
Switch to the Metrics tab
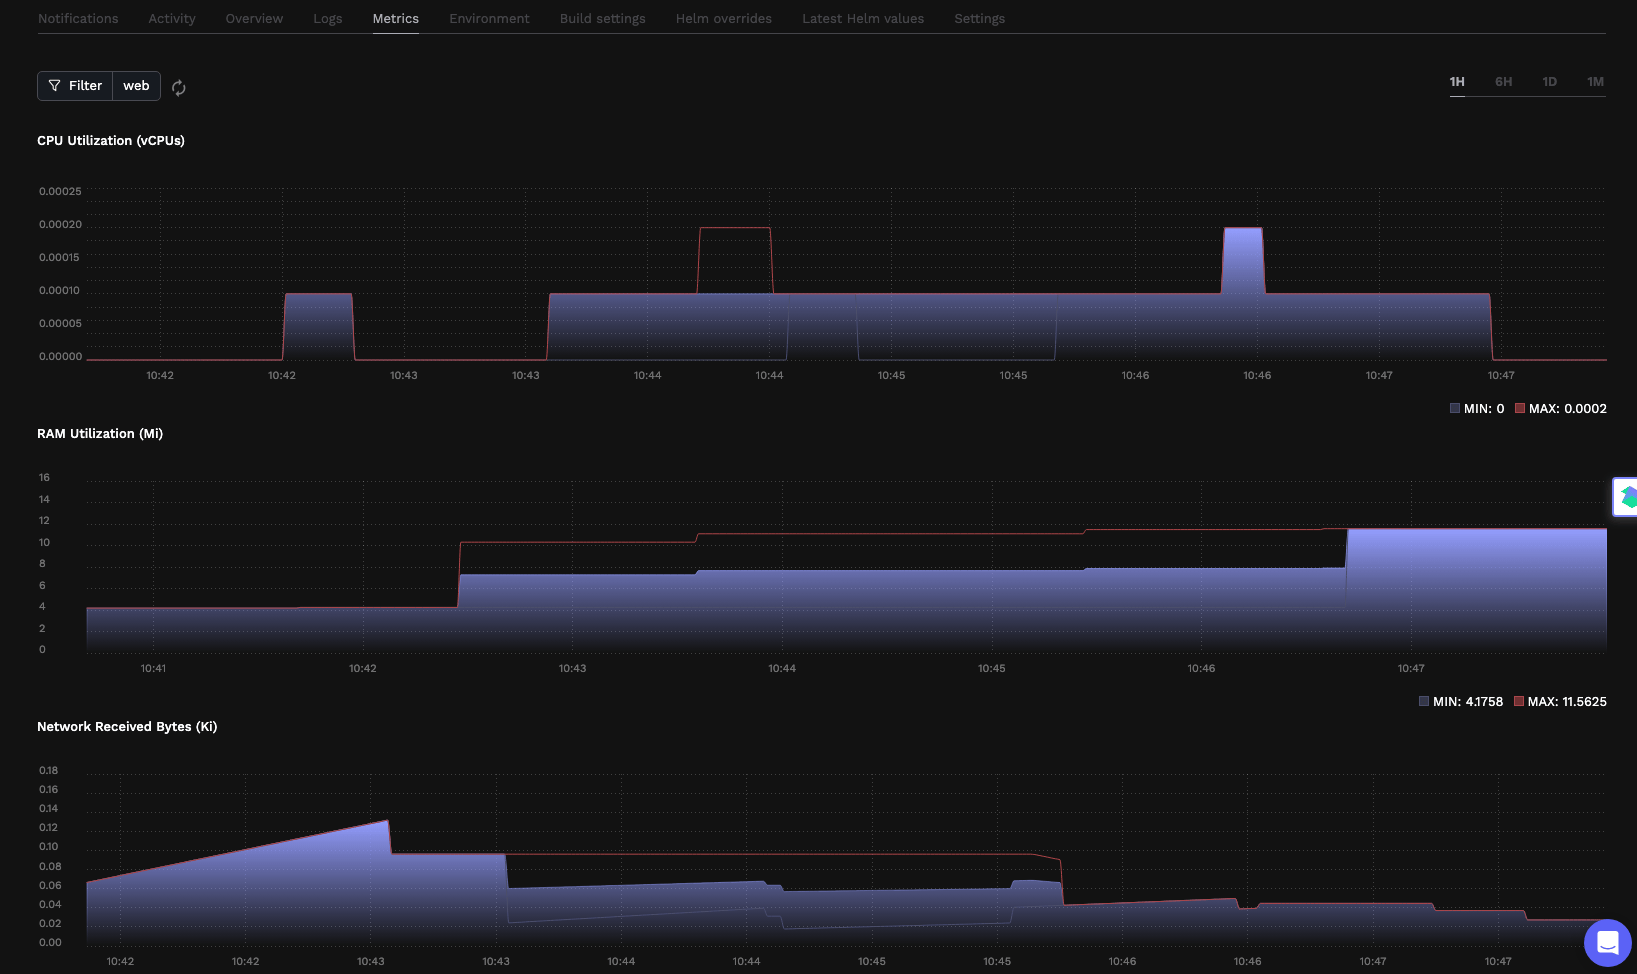click(x=396, y=18)
